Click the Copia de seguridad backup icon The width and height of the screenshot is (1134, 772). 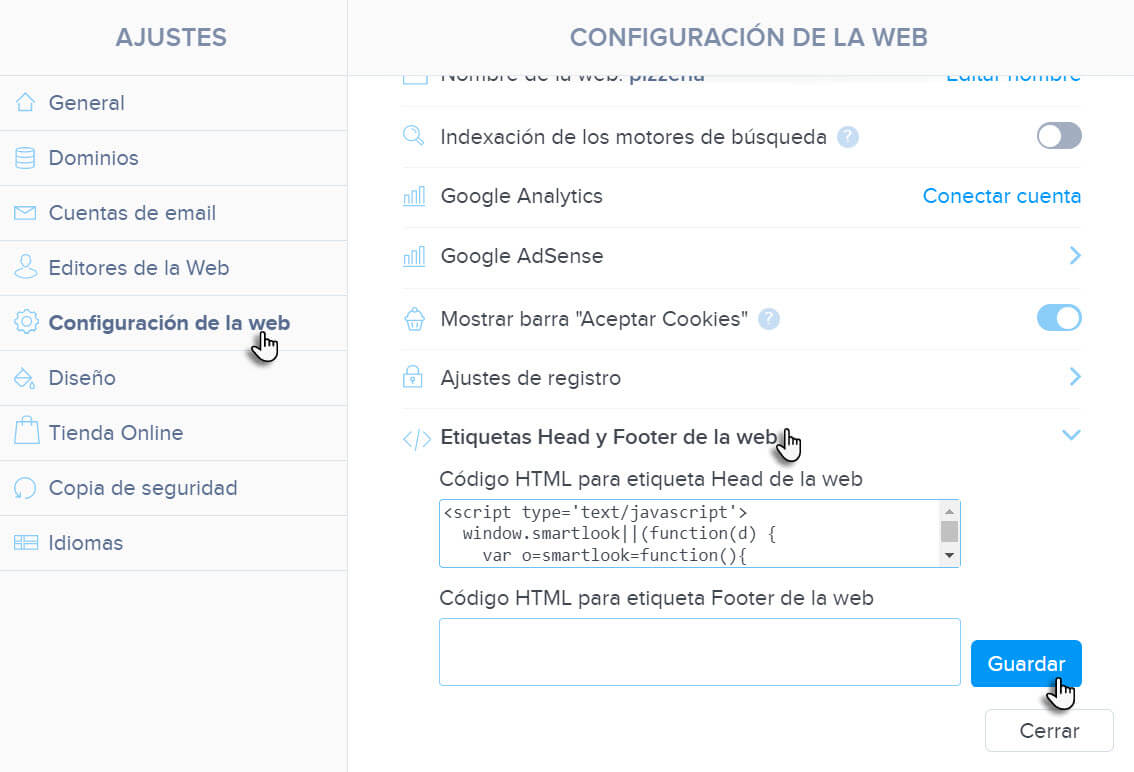(26, 488)
